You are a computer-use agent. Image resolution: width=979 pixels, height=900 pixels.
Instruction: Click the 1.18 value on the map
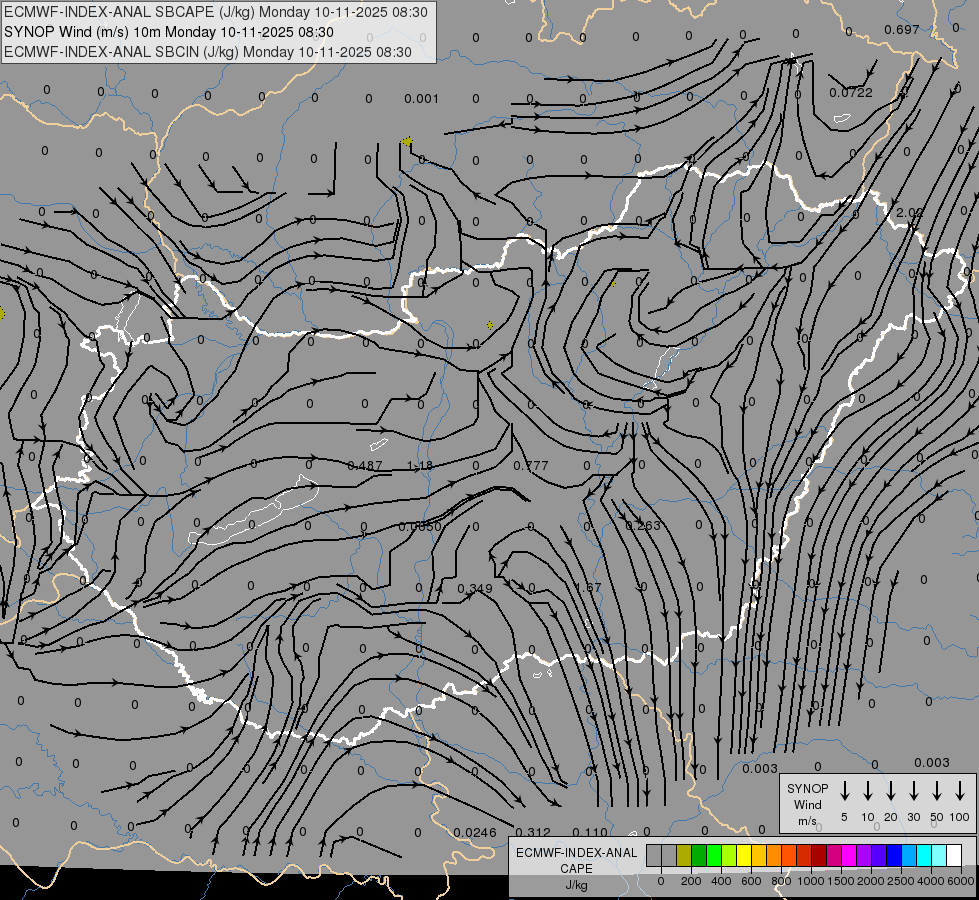coord(420,465)
